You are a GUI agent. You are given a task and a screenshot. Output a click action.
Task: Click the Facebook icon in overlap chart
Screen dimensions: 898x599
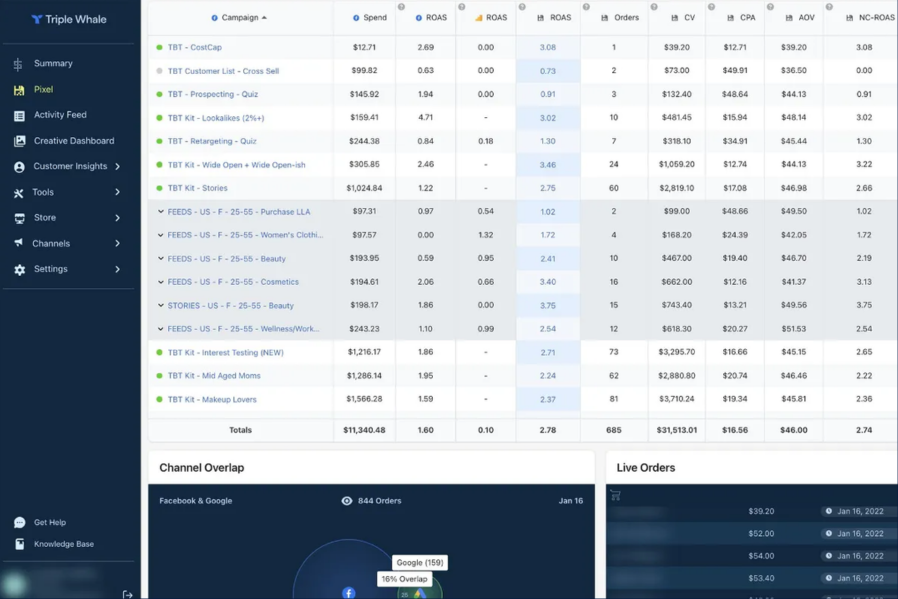(349, 593)
